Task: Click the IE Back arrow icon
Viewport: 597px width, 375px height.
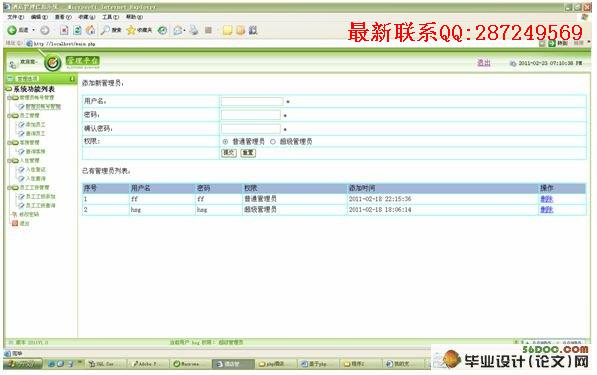Action: click(12, 30)
